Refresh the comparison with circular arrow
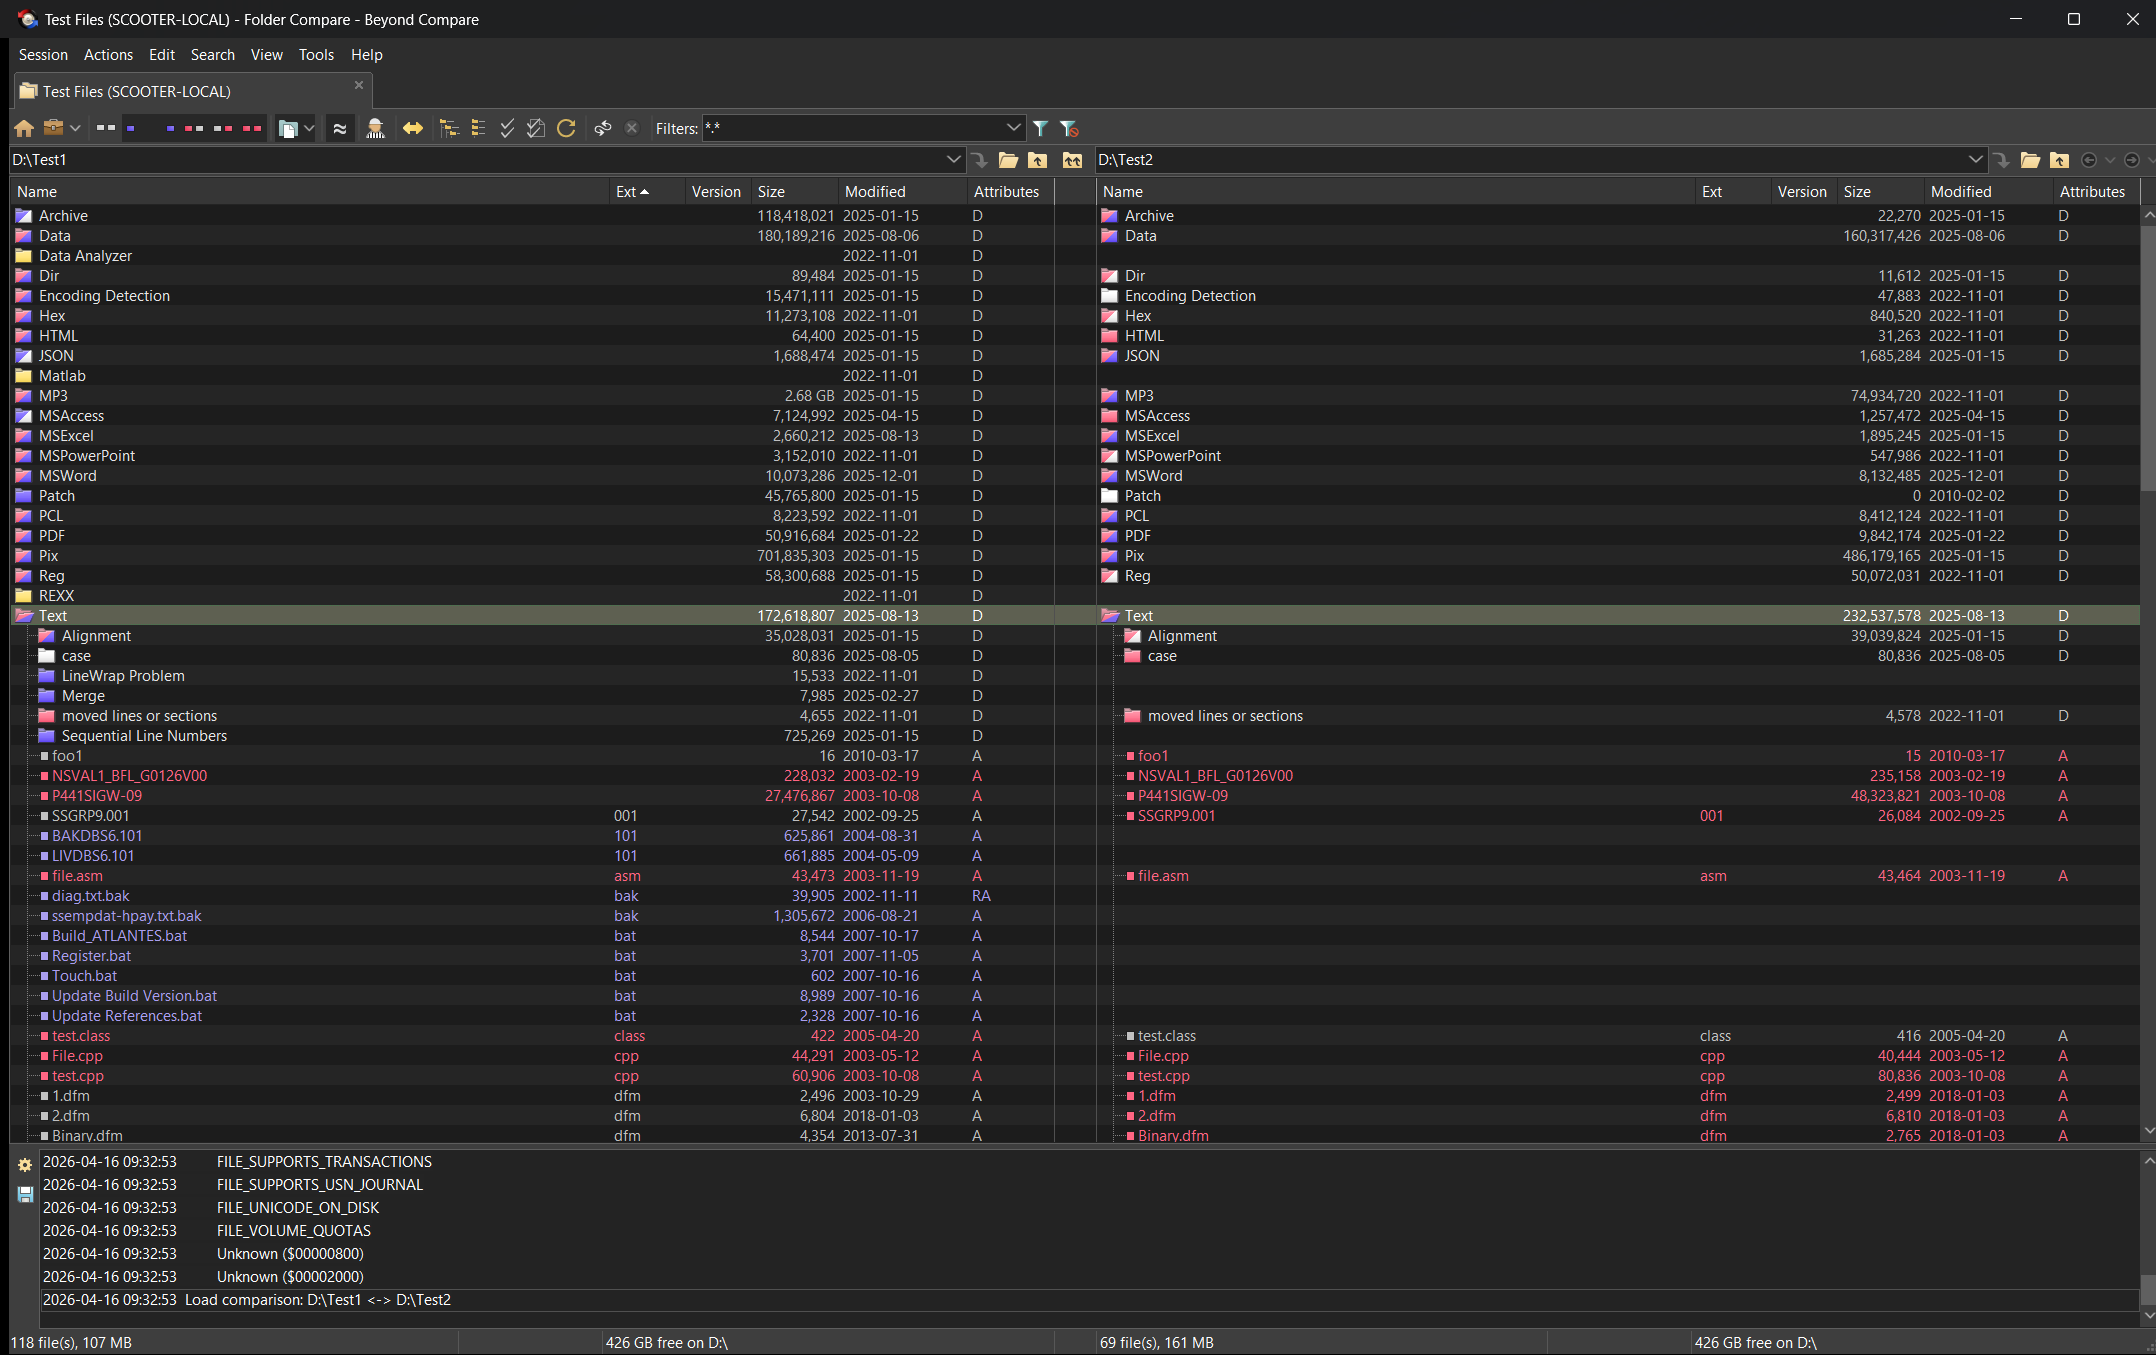The height and width of the screenshot is (1355, 2156). tap(566, 128)
